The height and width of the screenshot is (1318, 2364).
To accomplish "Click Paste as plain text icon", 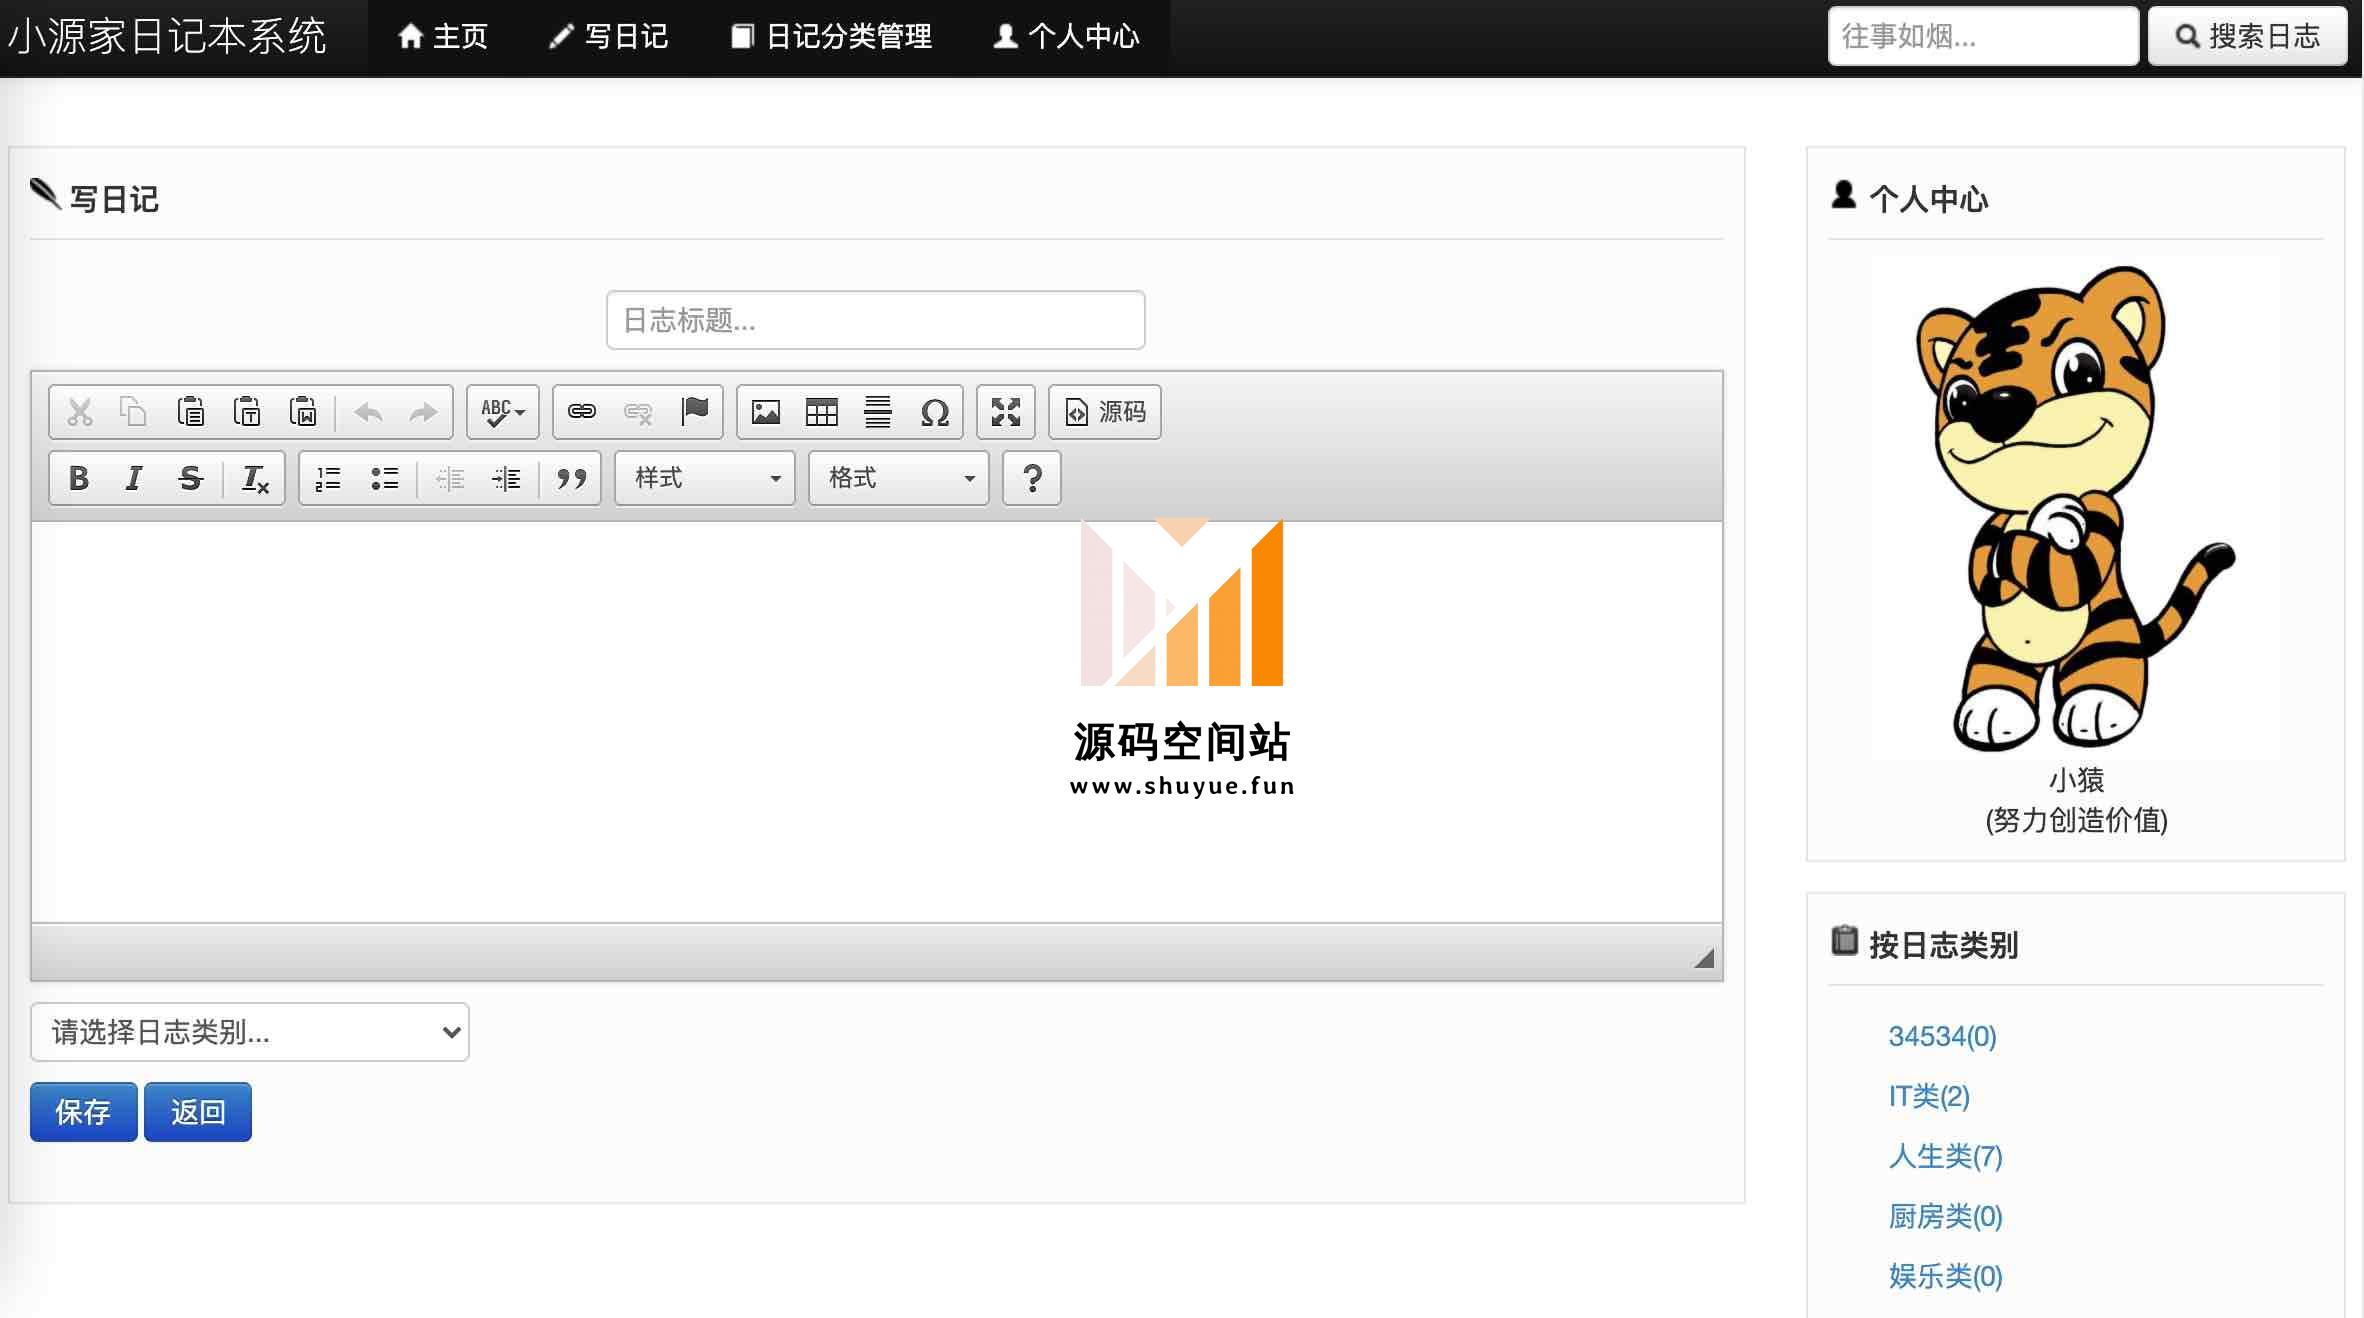I will tap(246, 412).
